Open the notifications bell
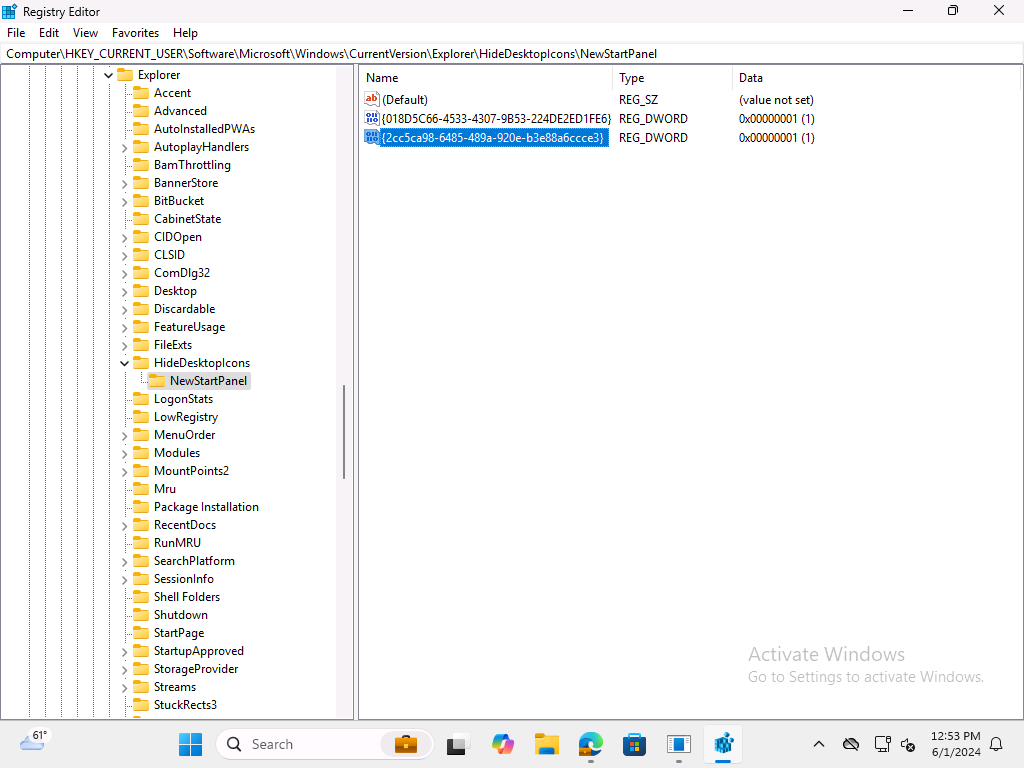The height and width of the screenshot is (768, 1024). click(x=996, y=744)
